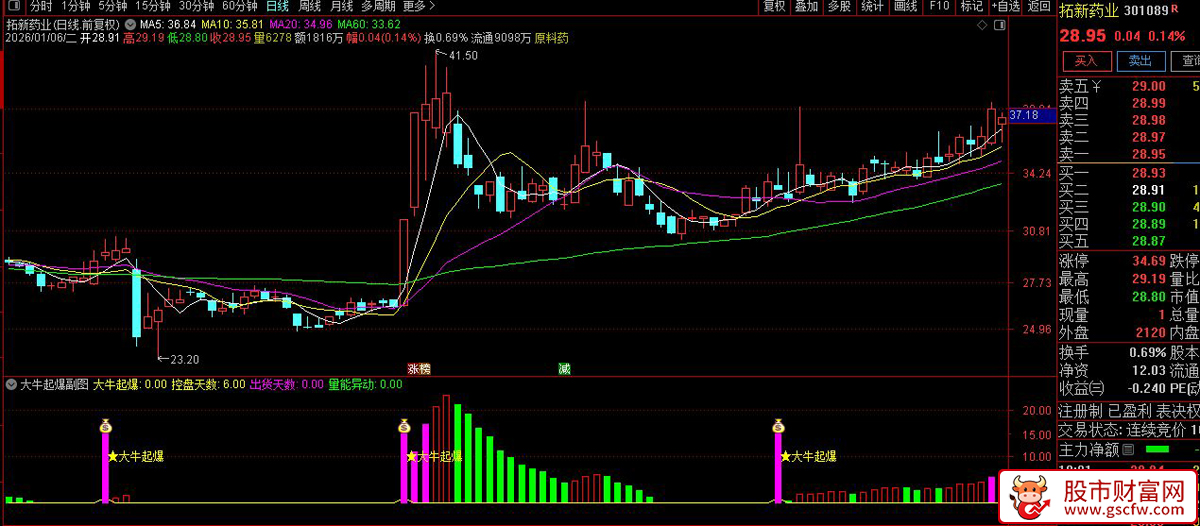Click the 买入 buy button
The width and height of the screenshot is (1200, 526).
coord(1086,60)
